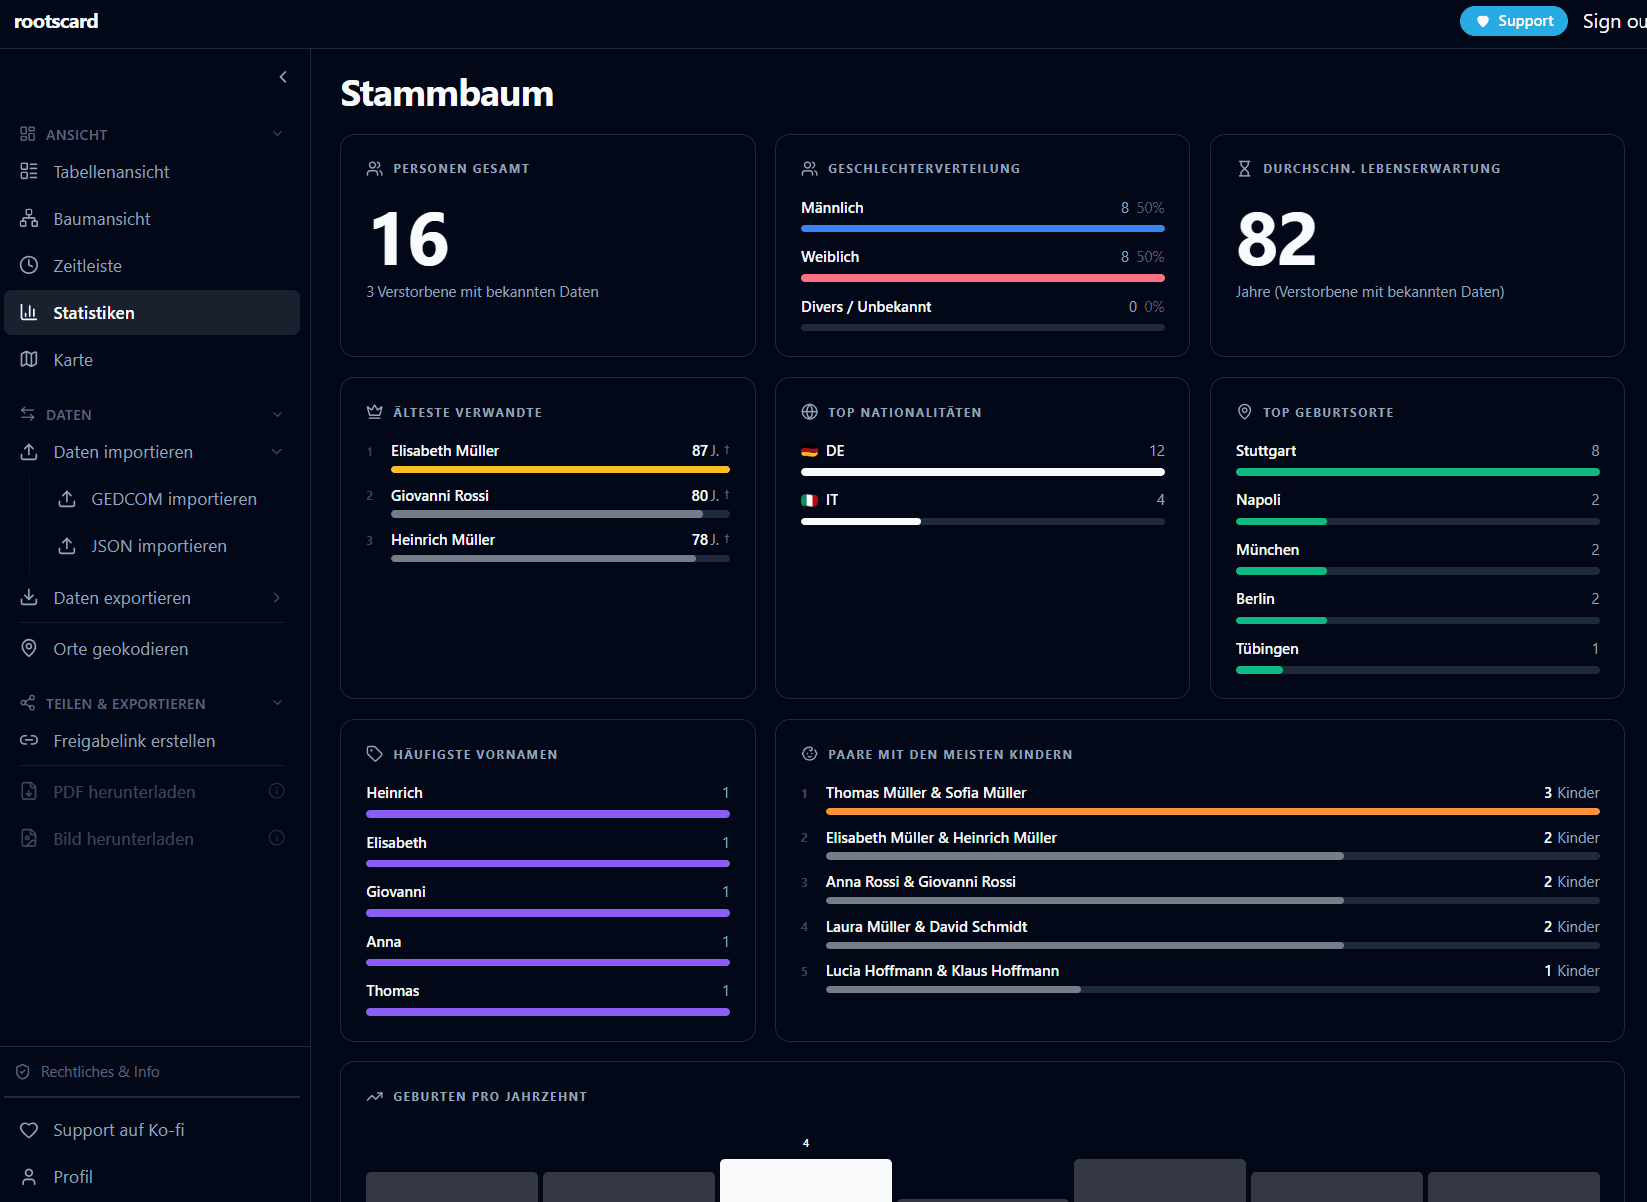Click the Tabellenansicht list icon

pos(29,172)
